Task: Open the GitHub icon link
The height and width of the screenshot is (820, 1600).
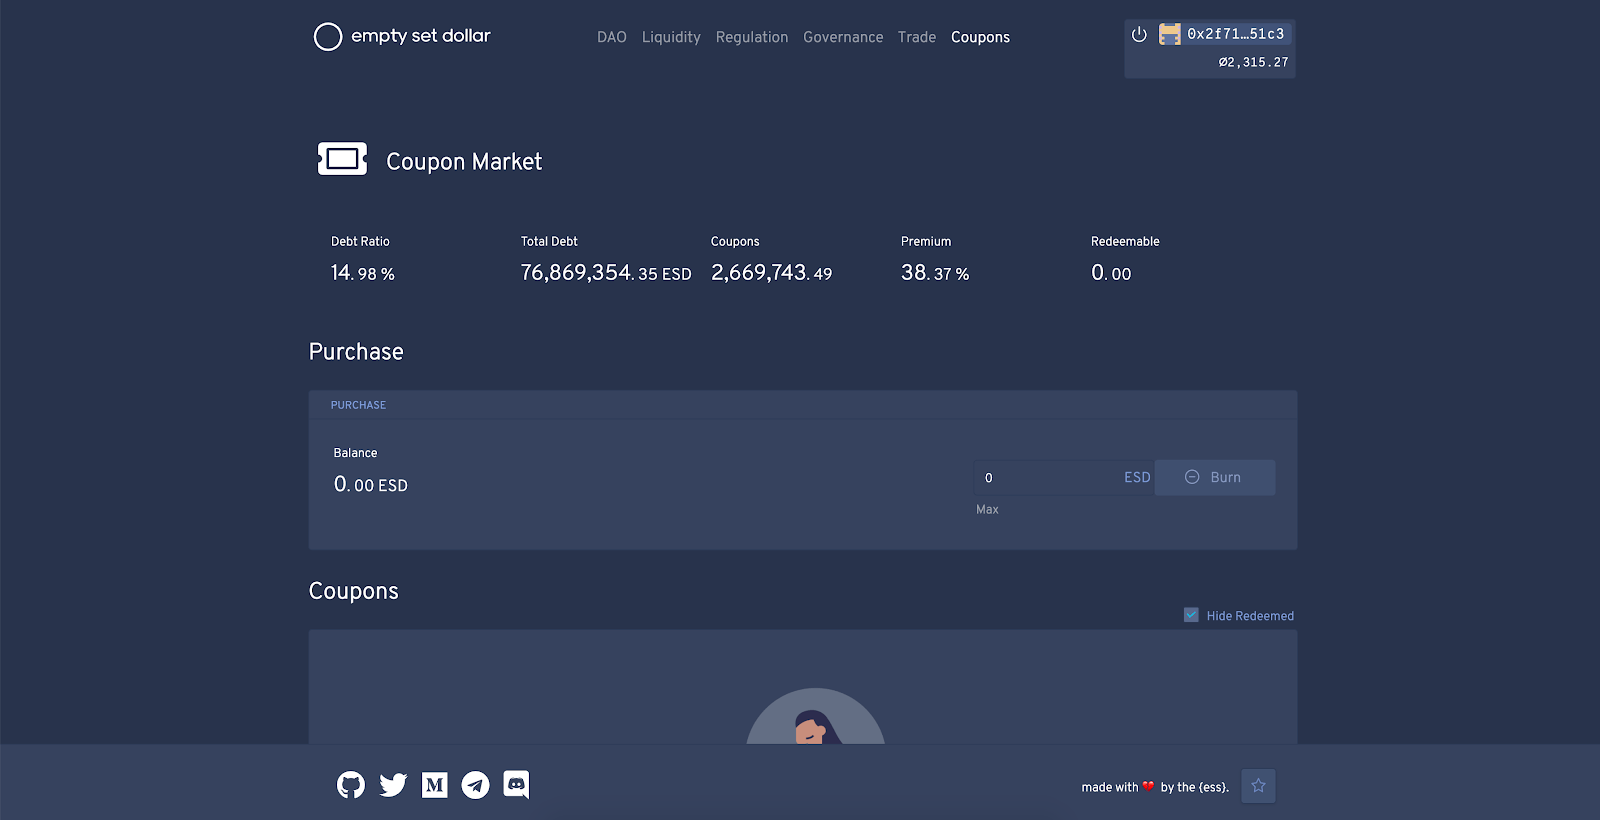Action: pyautogui.click(x=351, y=785)
